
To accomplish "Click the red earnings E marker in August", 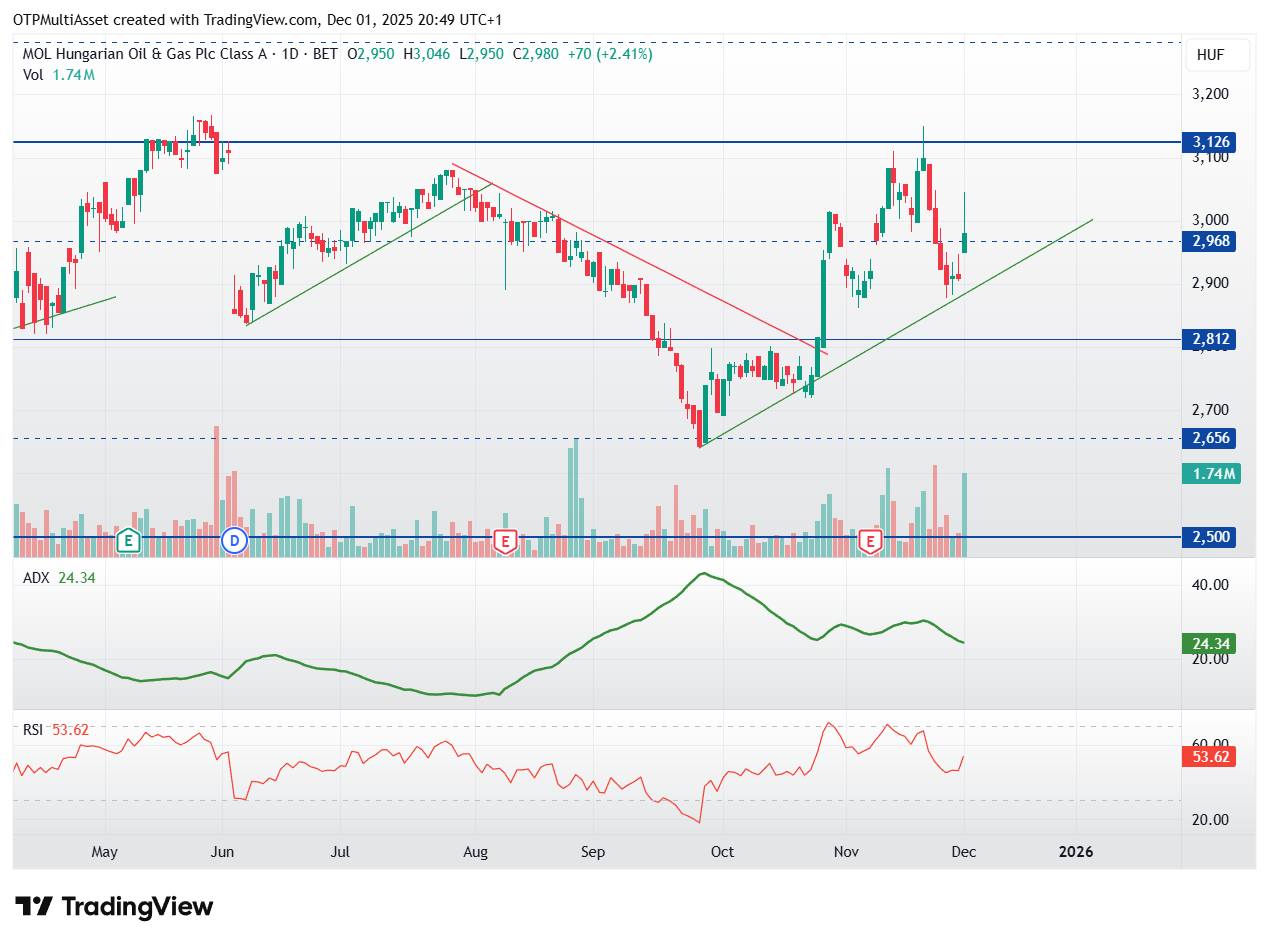I will click(x=506, y=541).
